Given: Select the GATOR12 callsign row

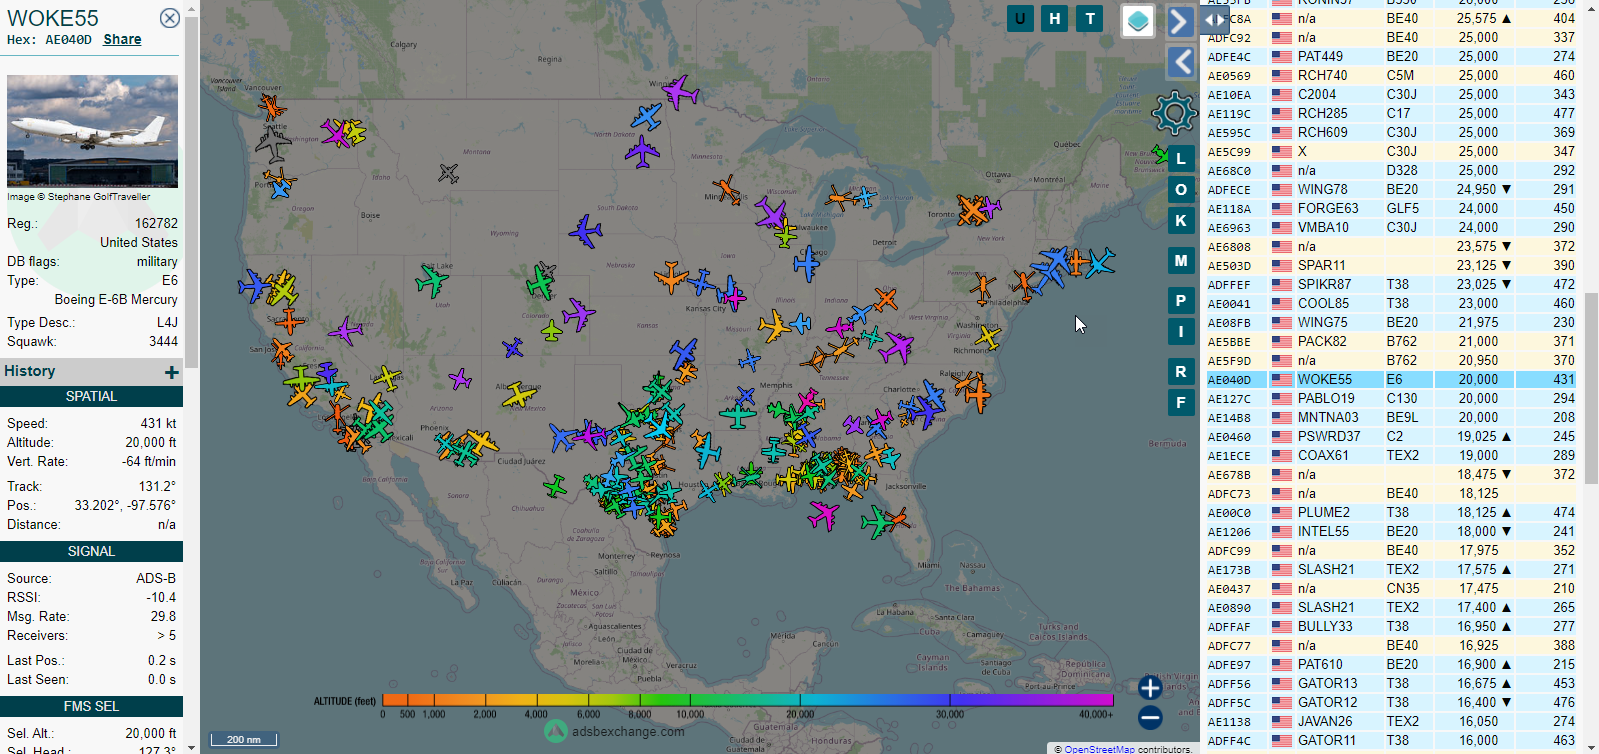Looking at the screenshot, I should [x=1391, y=703].
